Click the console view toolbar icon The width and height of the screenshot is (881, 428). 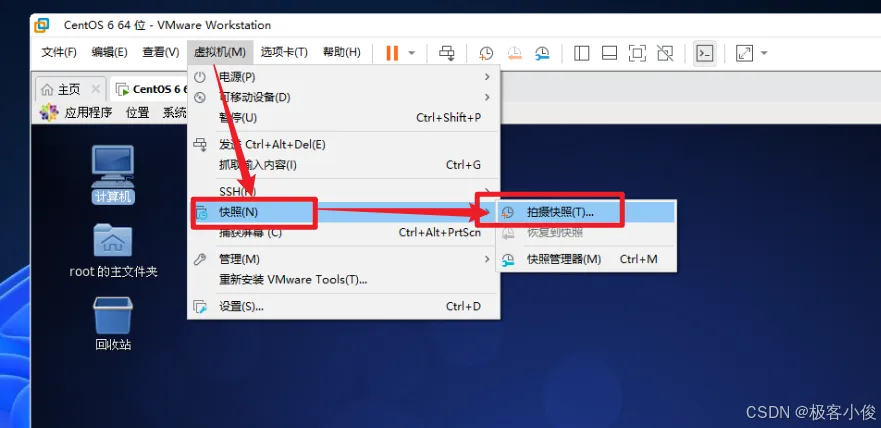(x=705, y=53)
